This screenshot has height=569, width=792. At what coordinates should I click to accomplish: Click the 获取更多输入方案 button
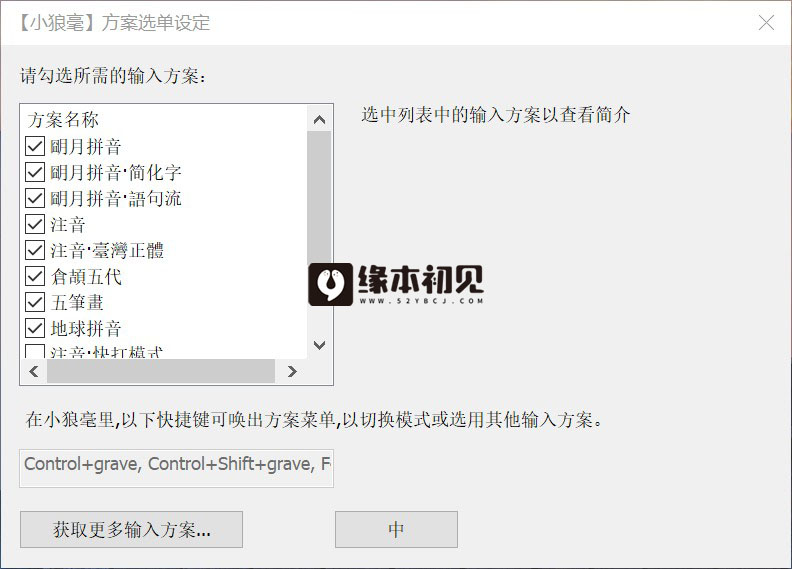point(131,530)
